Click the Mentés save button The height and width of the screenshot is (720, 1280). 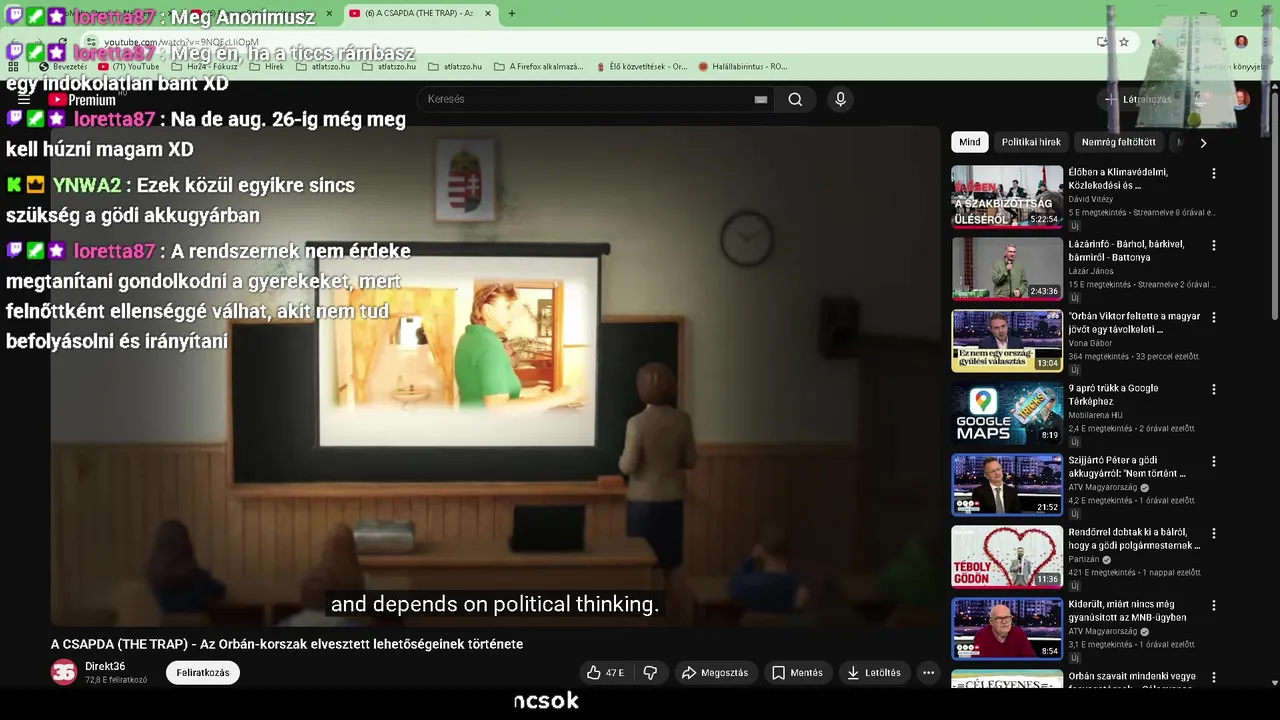(x=797, y=673)
